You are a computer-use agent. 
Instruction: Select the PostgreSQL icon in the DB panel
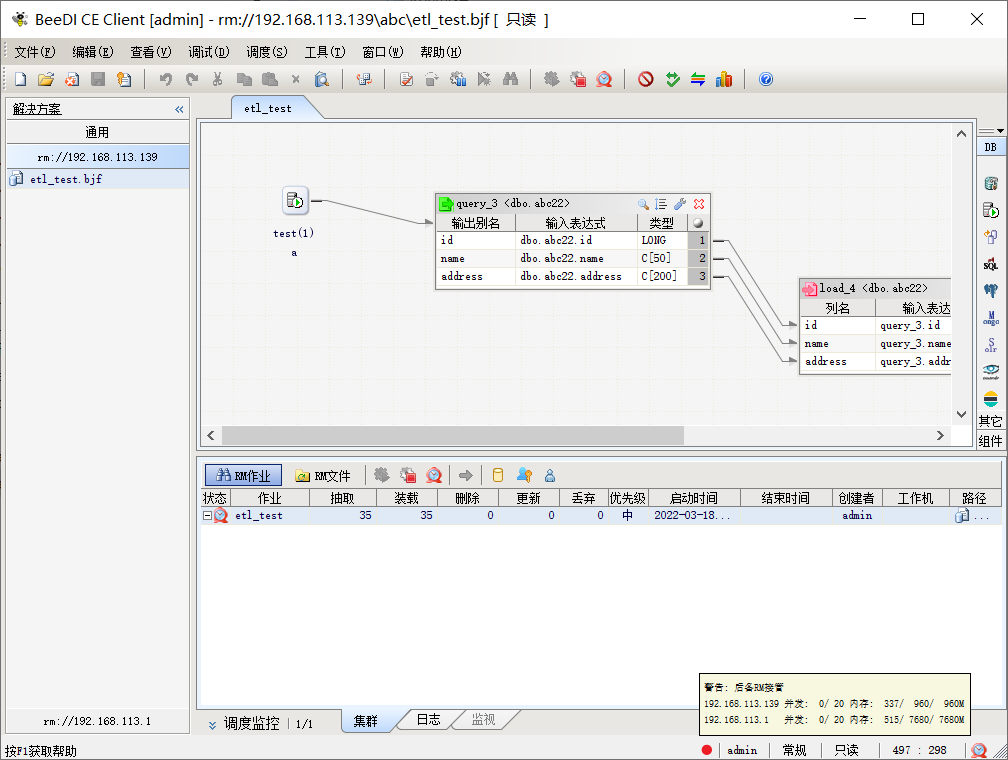pos(991,290)
